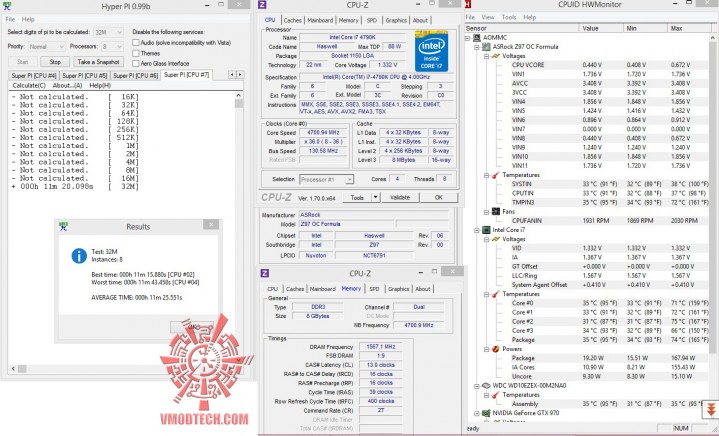Click the top CPU-Z window title icon
The height and width of the screenshot is (436, 719).
(262, 5)
